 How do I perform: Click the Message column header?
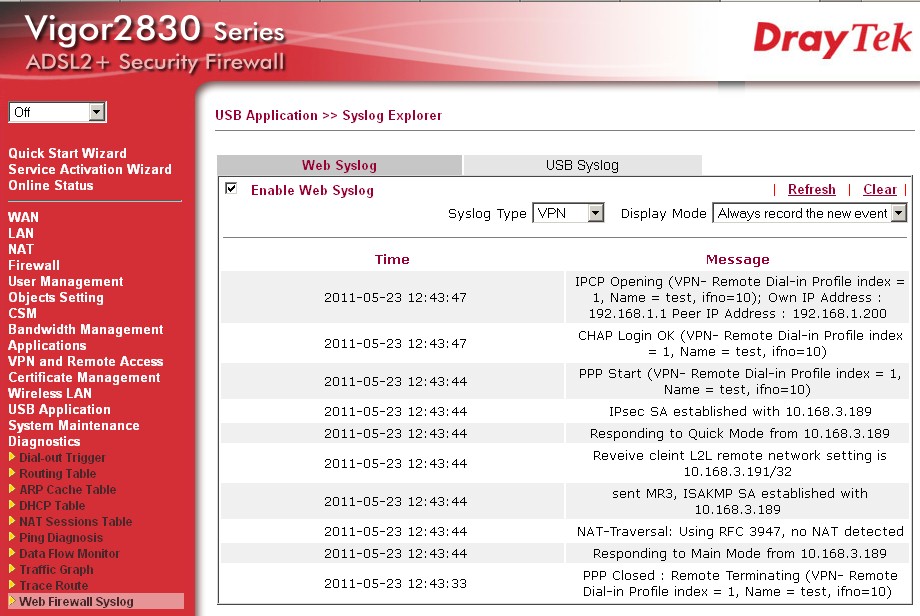738,259
